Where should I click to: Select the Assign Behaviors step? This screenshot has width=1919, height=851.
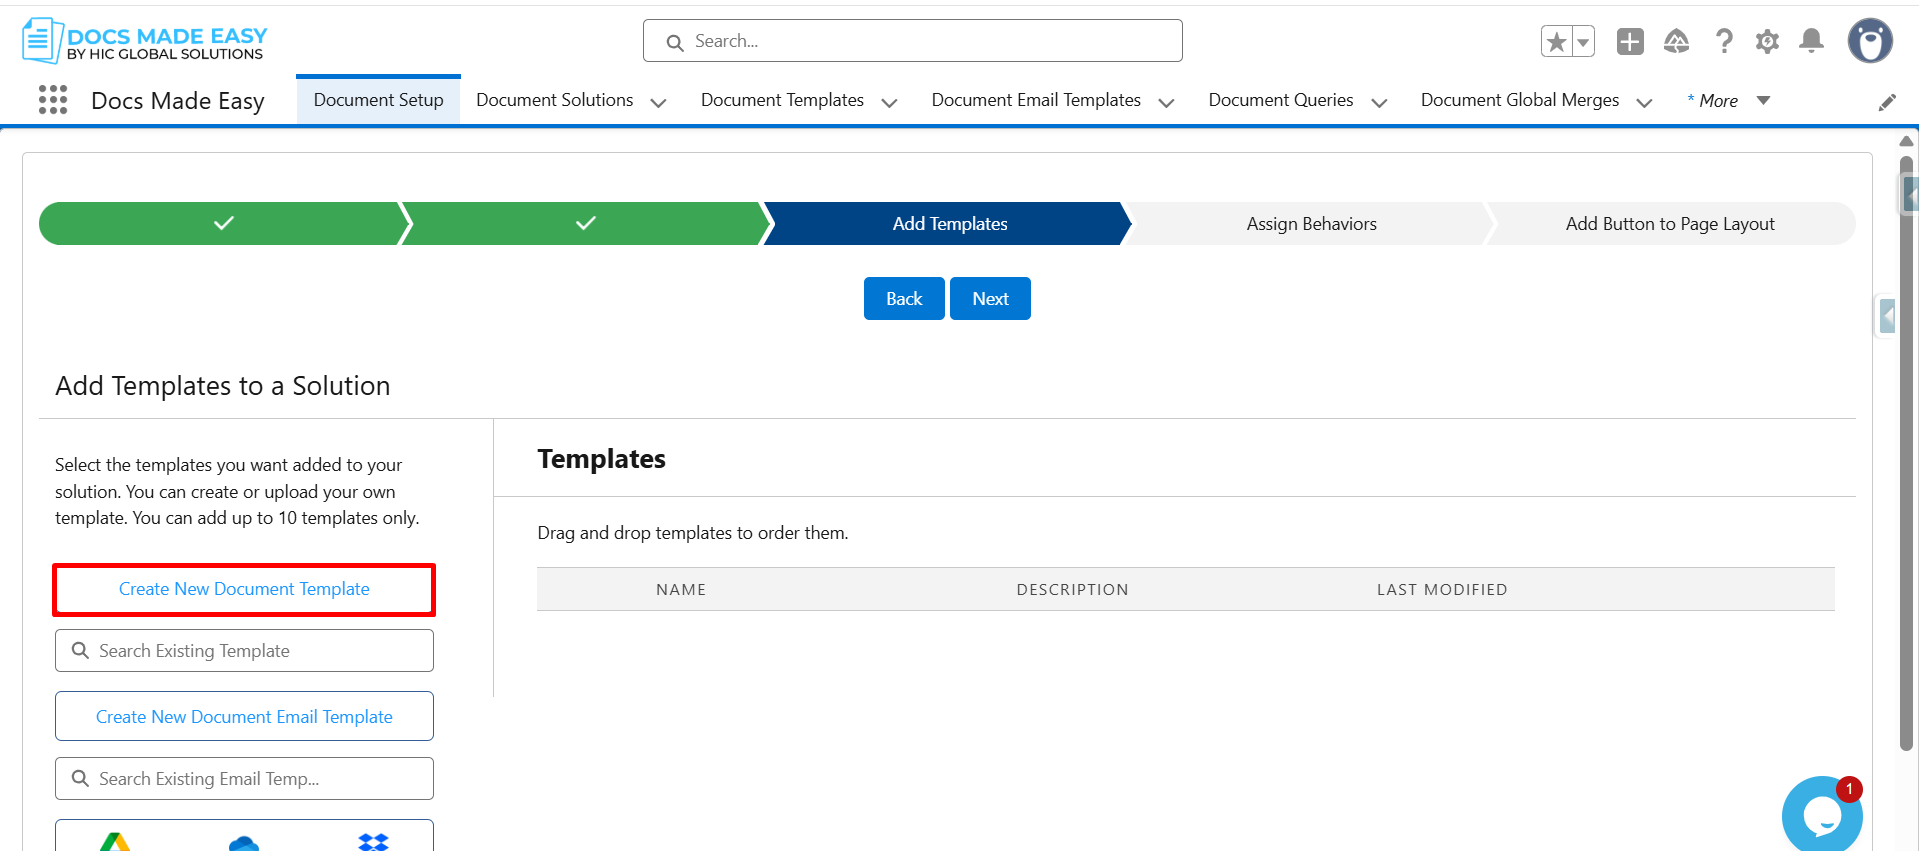(1311, 223)
